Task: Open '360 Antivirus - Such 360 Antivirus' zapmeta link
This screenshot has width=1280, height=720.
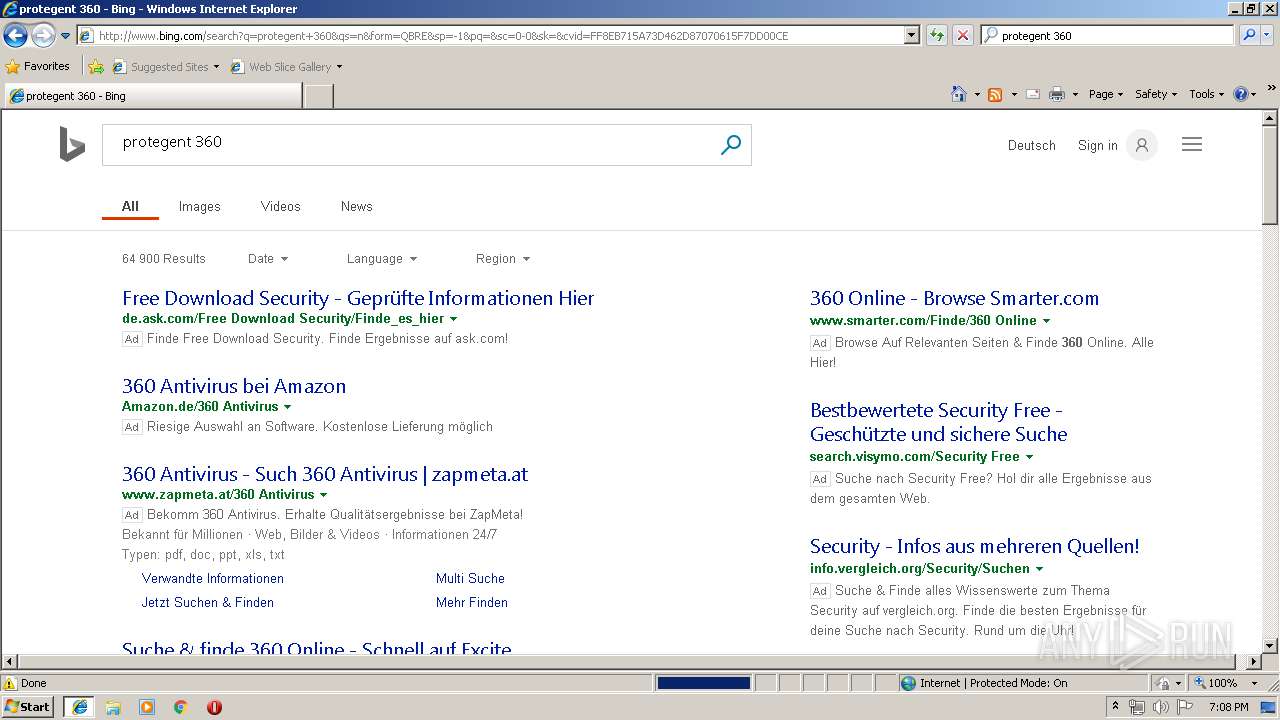Action: point(325,475)
